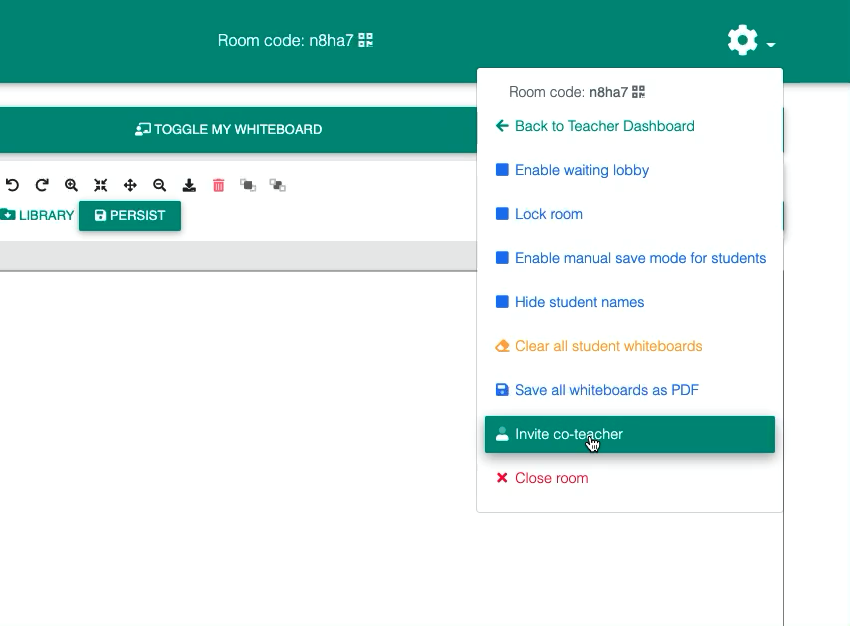The image size is (850, 626).
Task: Clear all student whiteboards
Action: click(598, 346)
